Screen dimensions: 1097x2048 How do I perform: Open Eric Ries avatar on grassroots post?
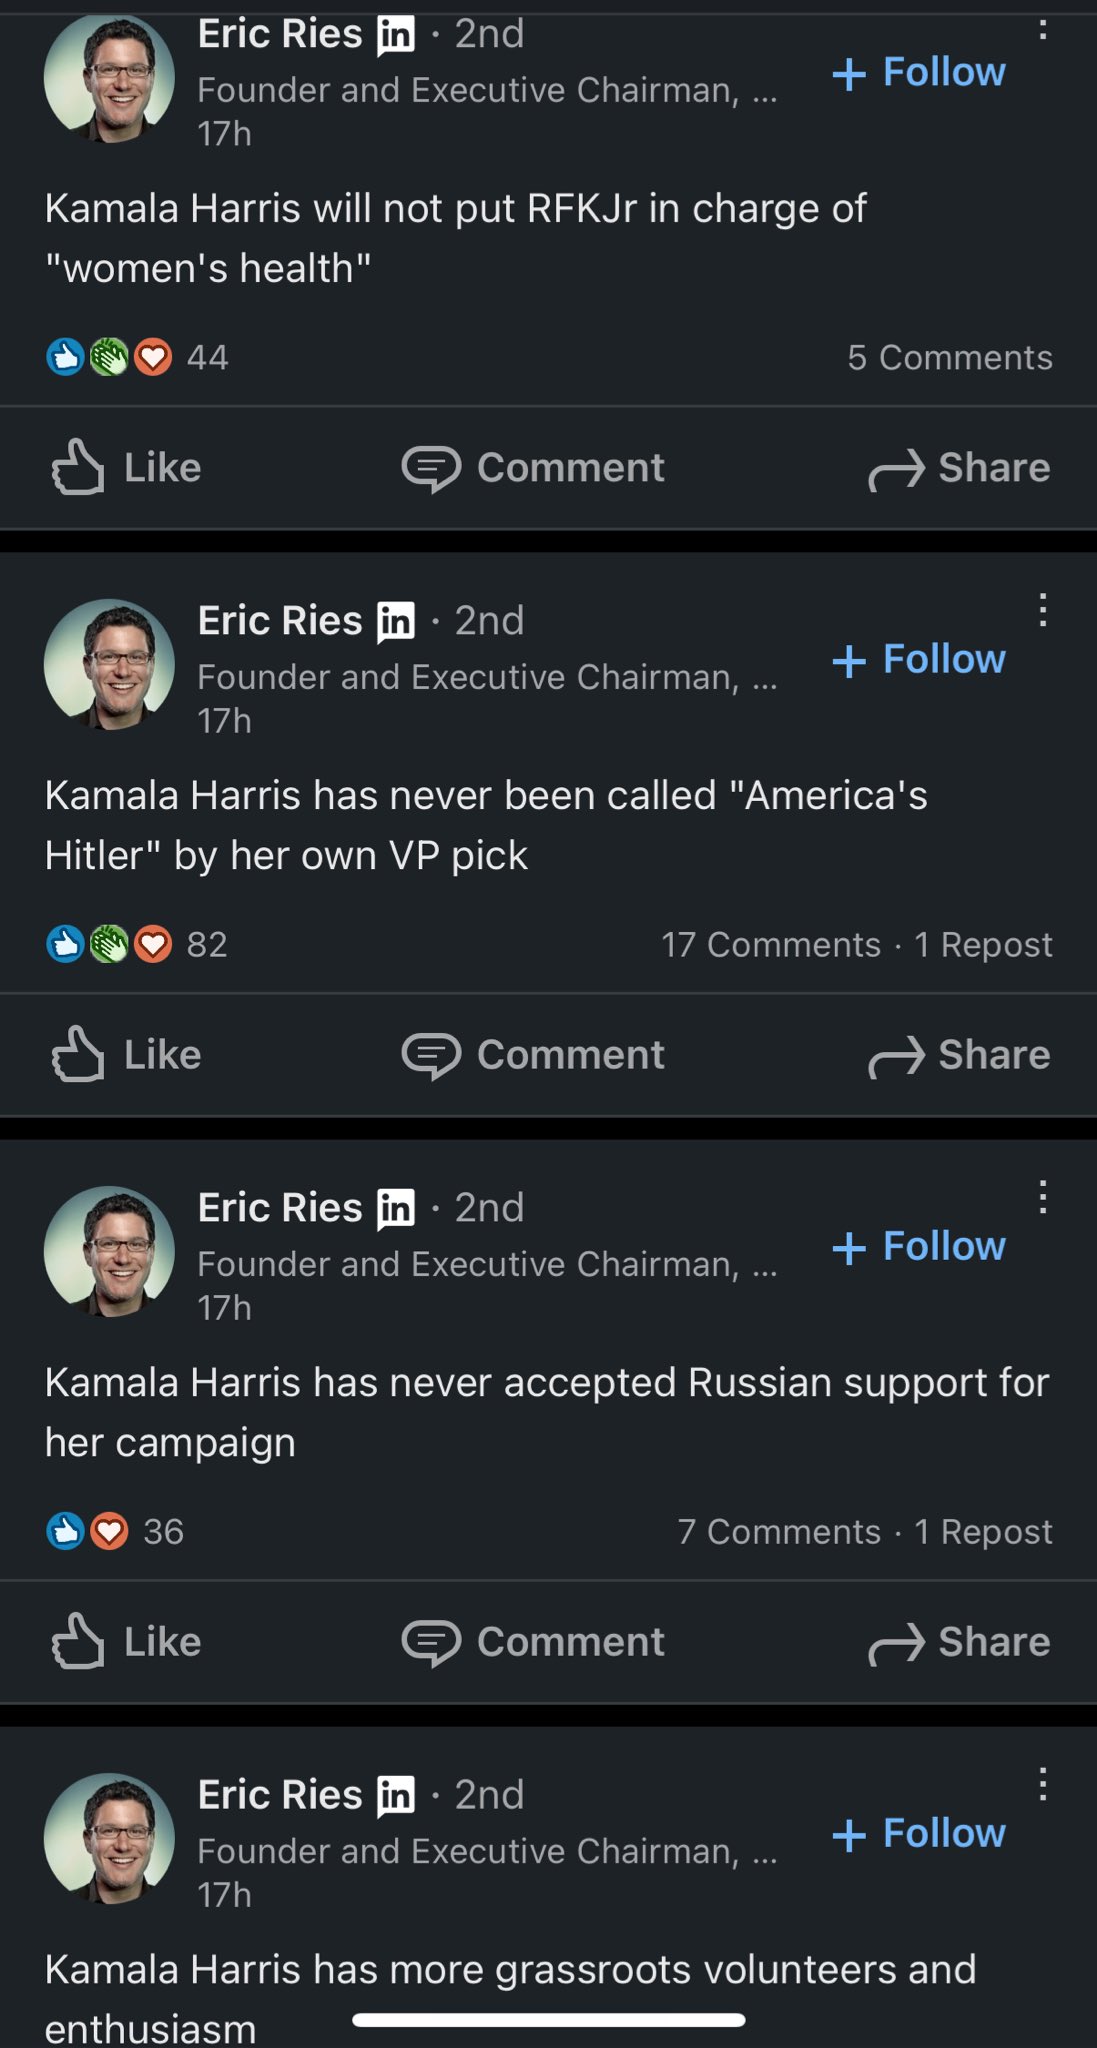click(109, 1838)
